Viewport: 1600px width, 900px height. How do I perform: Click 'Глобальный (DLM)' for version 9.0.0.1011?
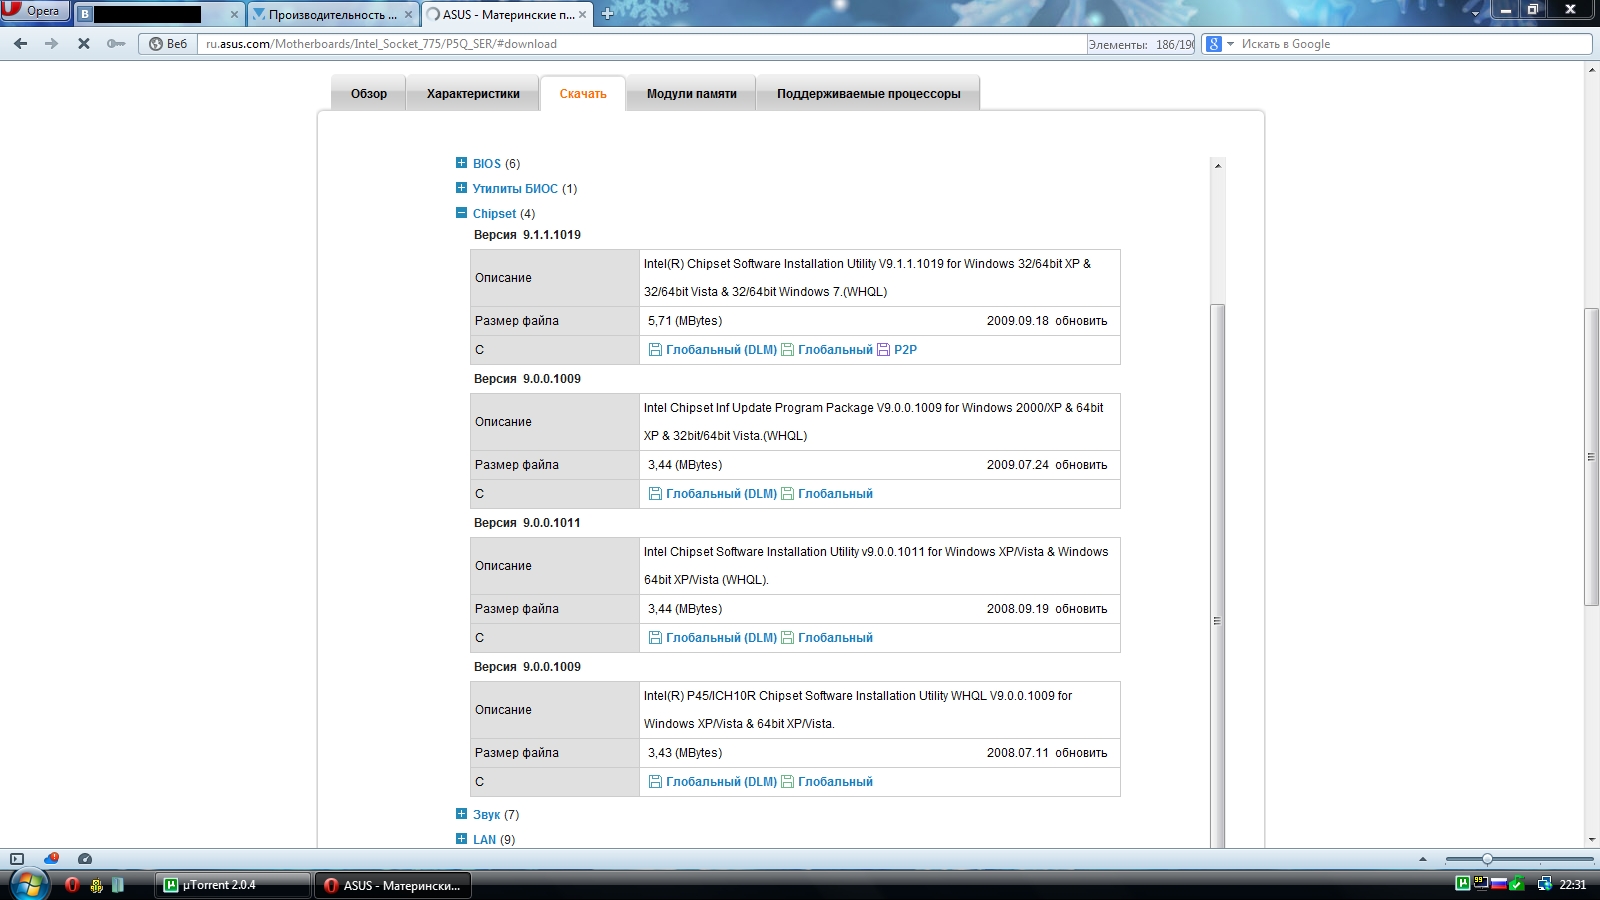click(x=721, y=638)
